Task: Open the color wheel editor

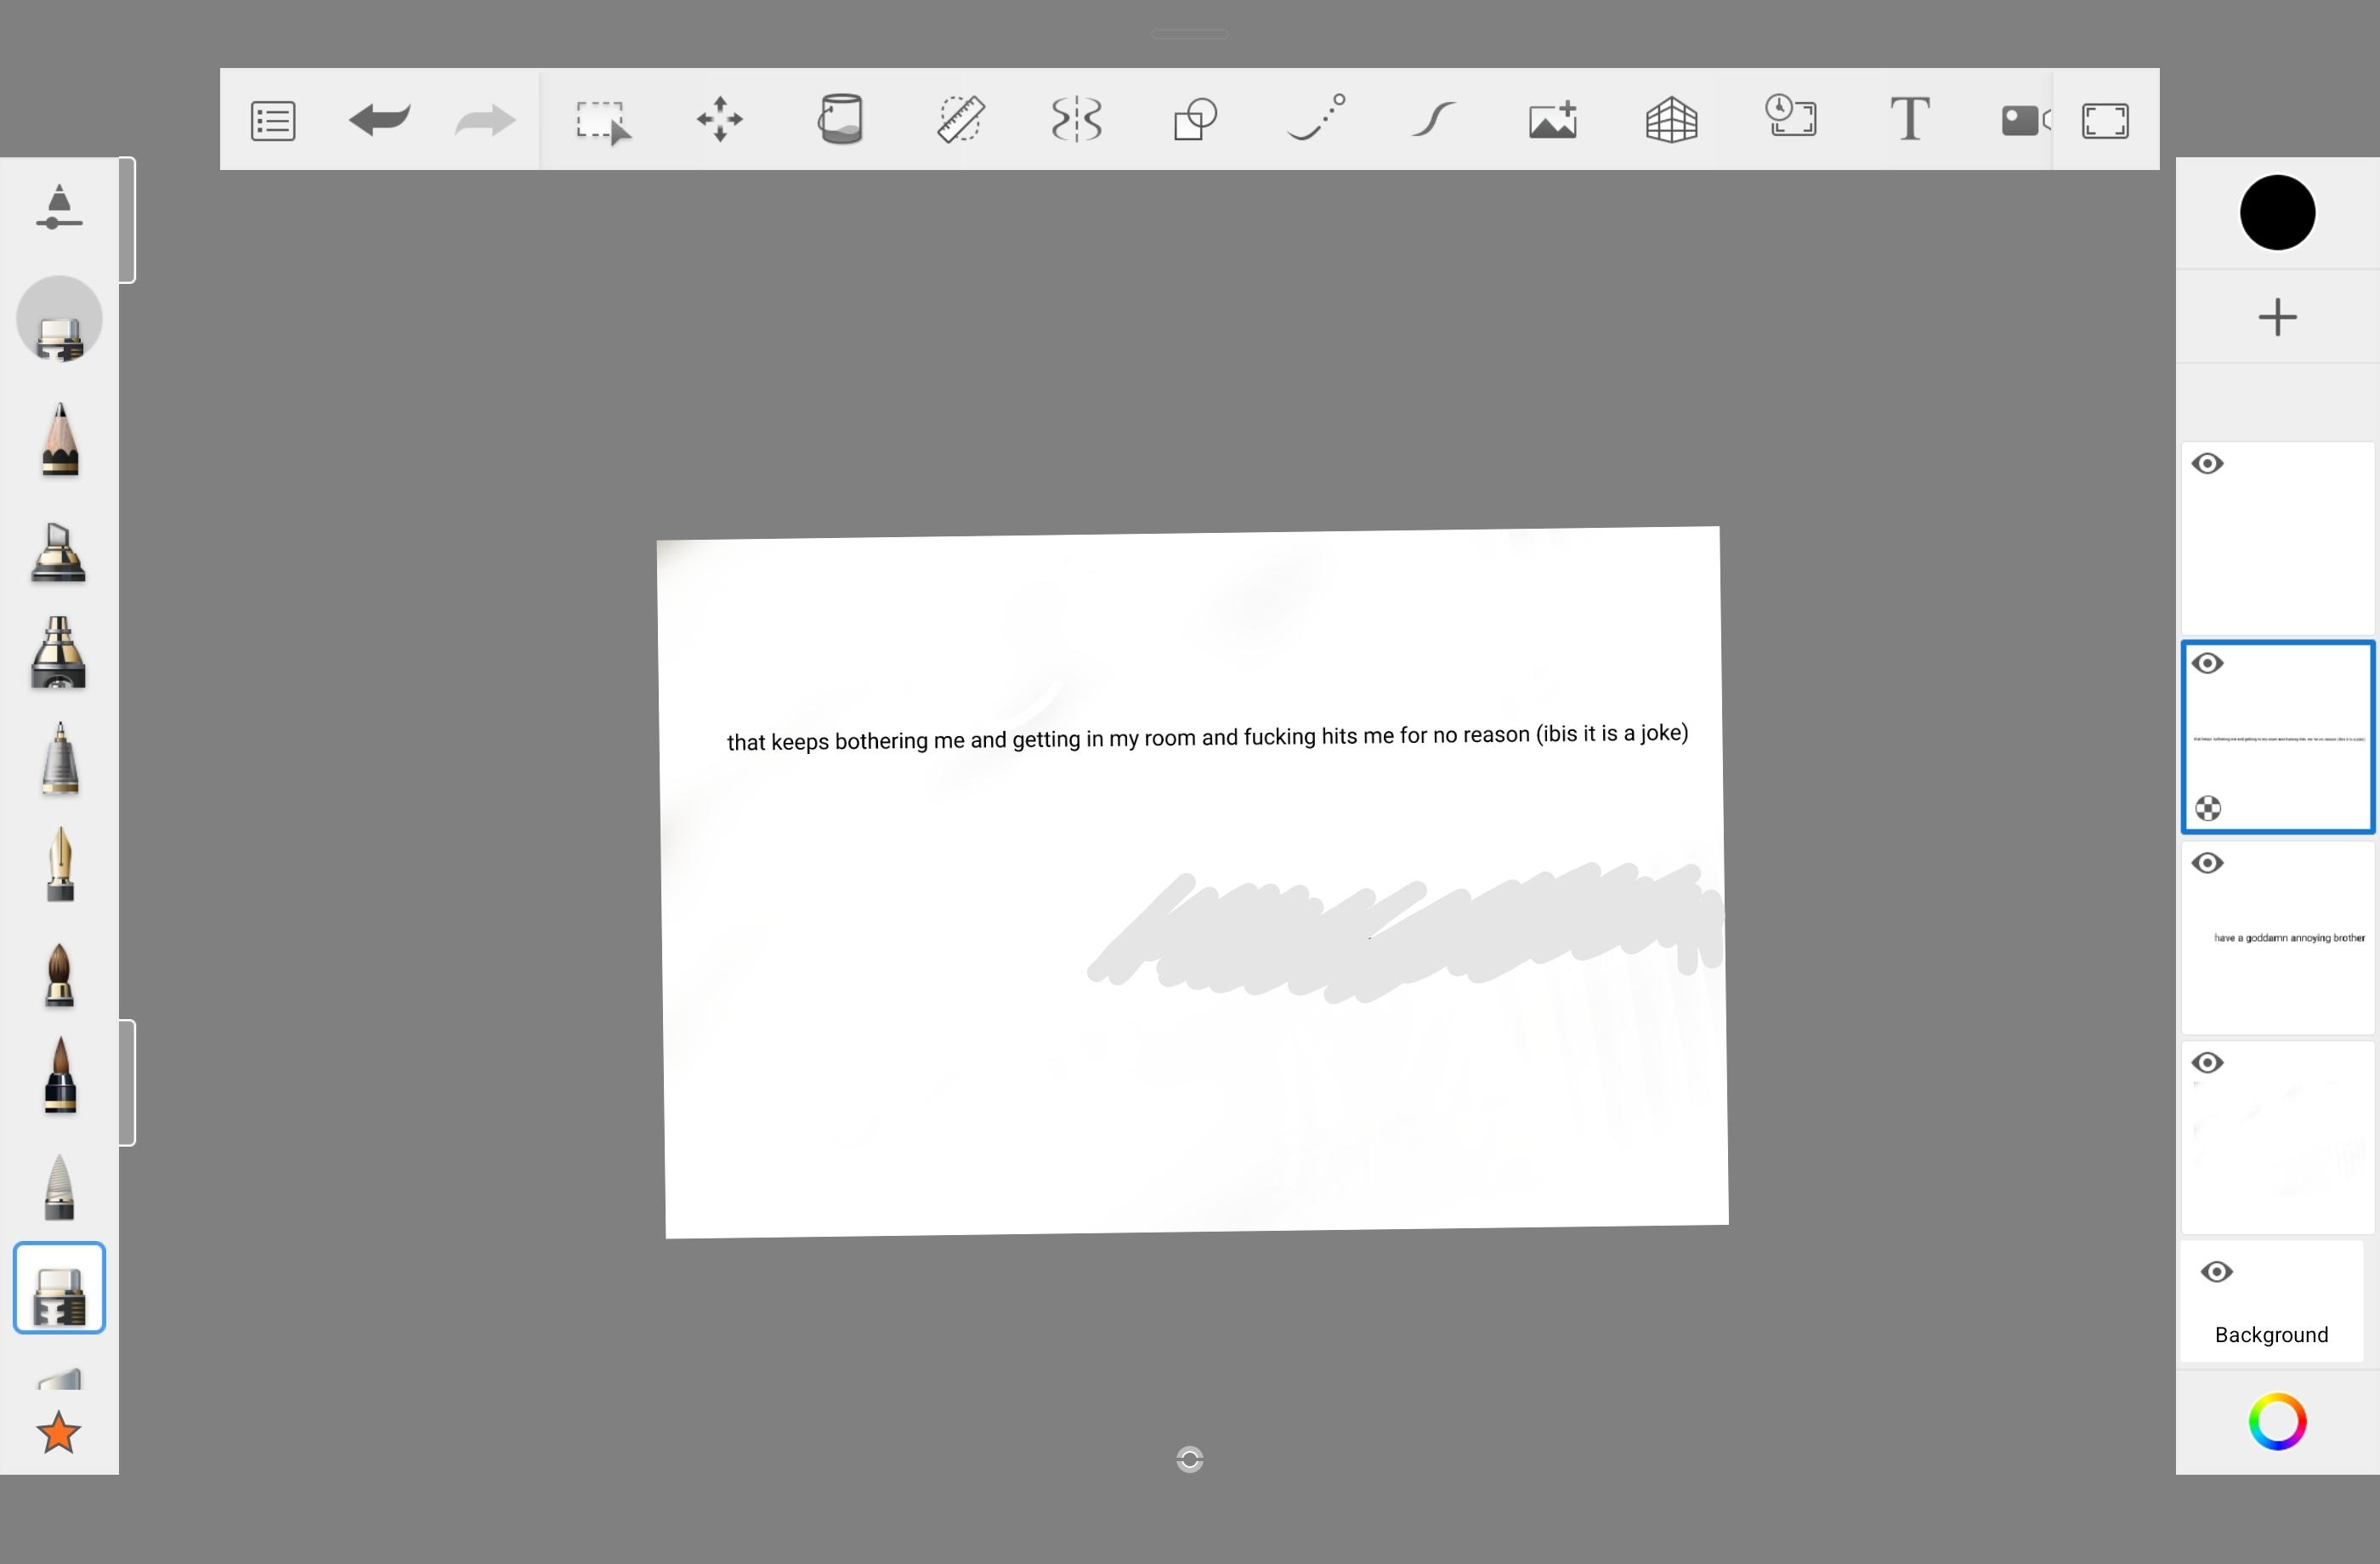Action: click(x=2277, y=1421)
